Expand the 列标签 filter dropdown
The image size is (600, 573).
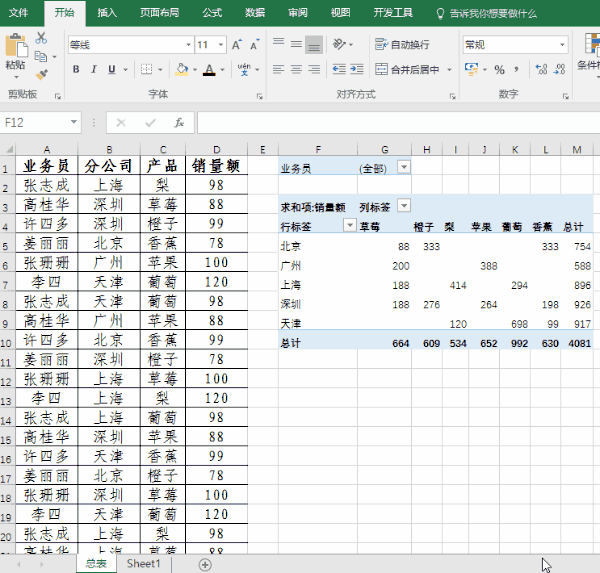click(404, 206)
